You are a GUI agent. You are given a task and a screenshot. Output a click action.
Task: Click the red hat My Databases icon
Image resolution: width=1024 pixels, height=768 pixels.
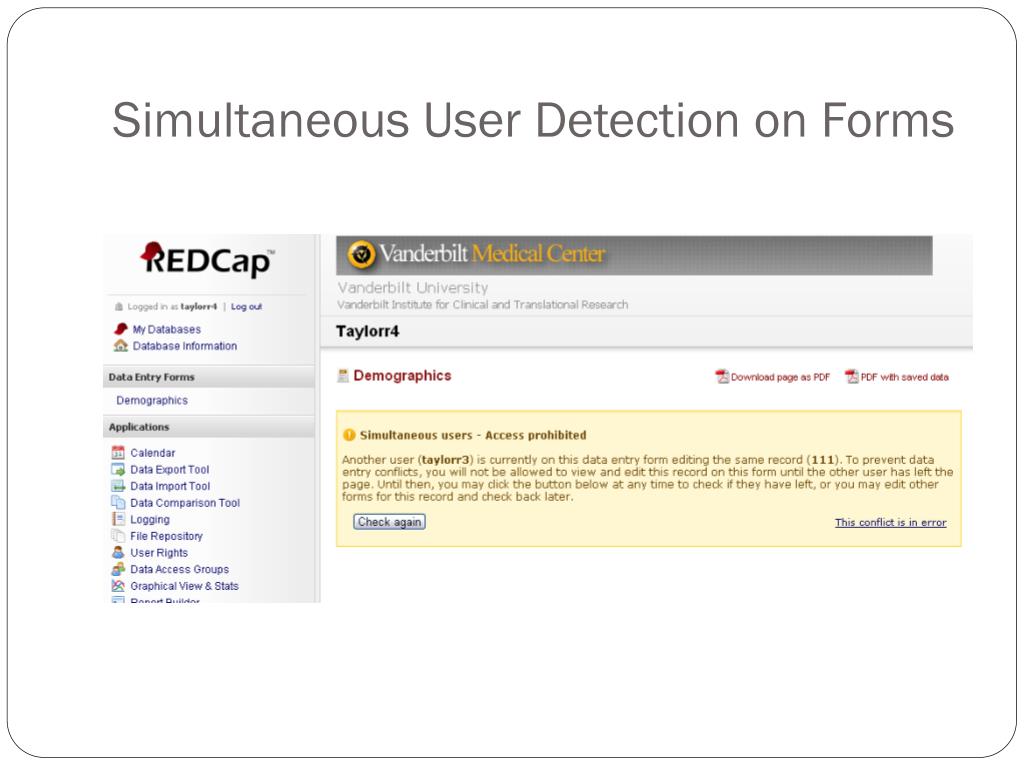click(121, 329)
